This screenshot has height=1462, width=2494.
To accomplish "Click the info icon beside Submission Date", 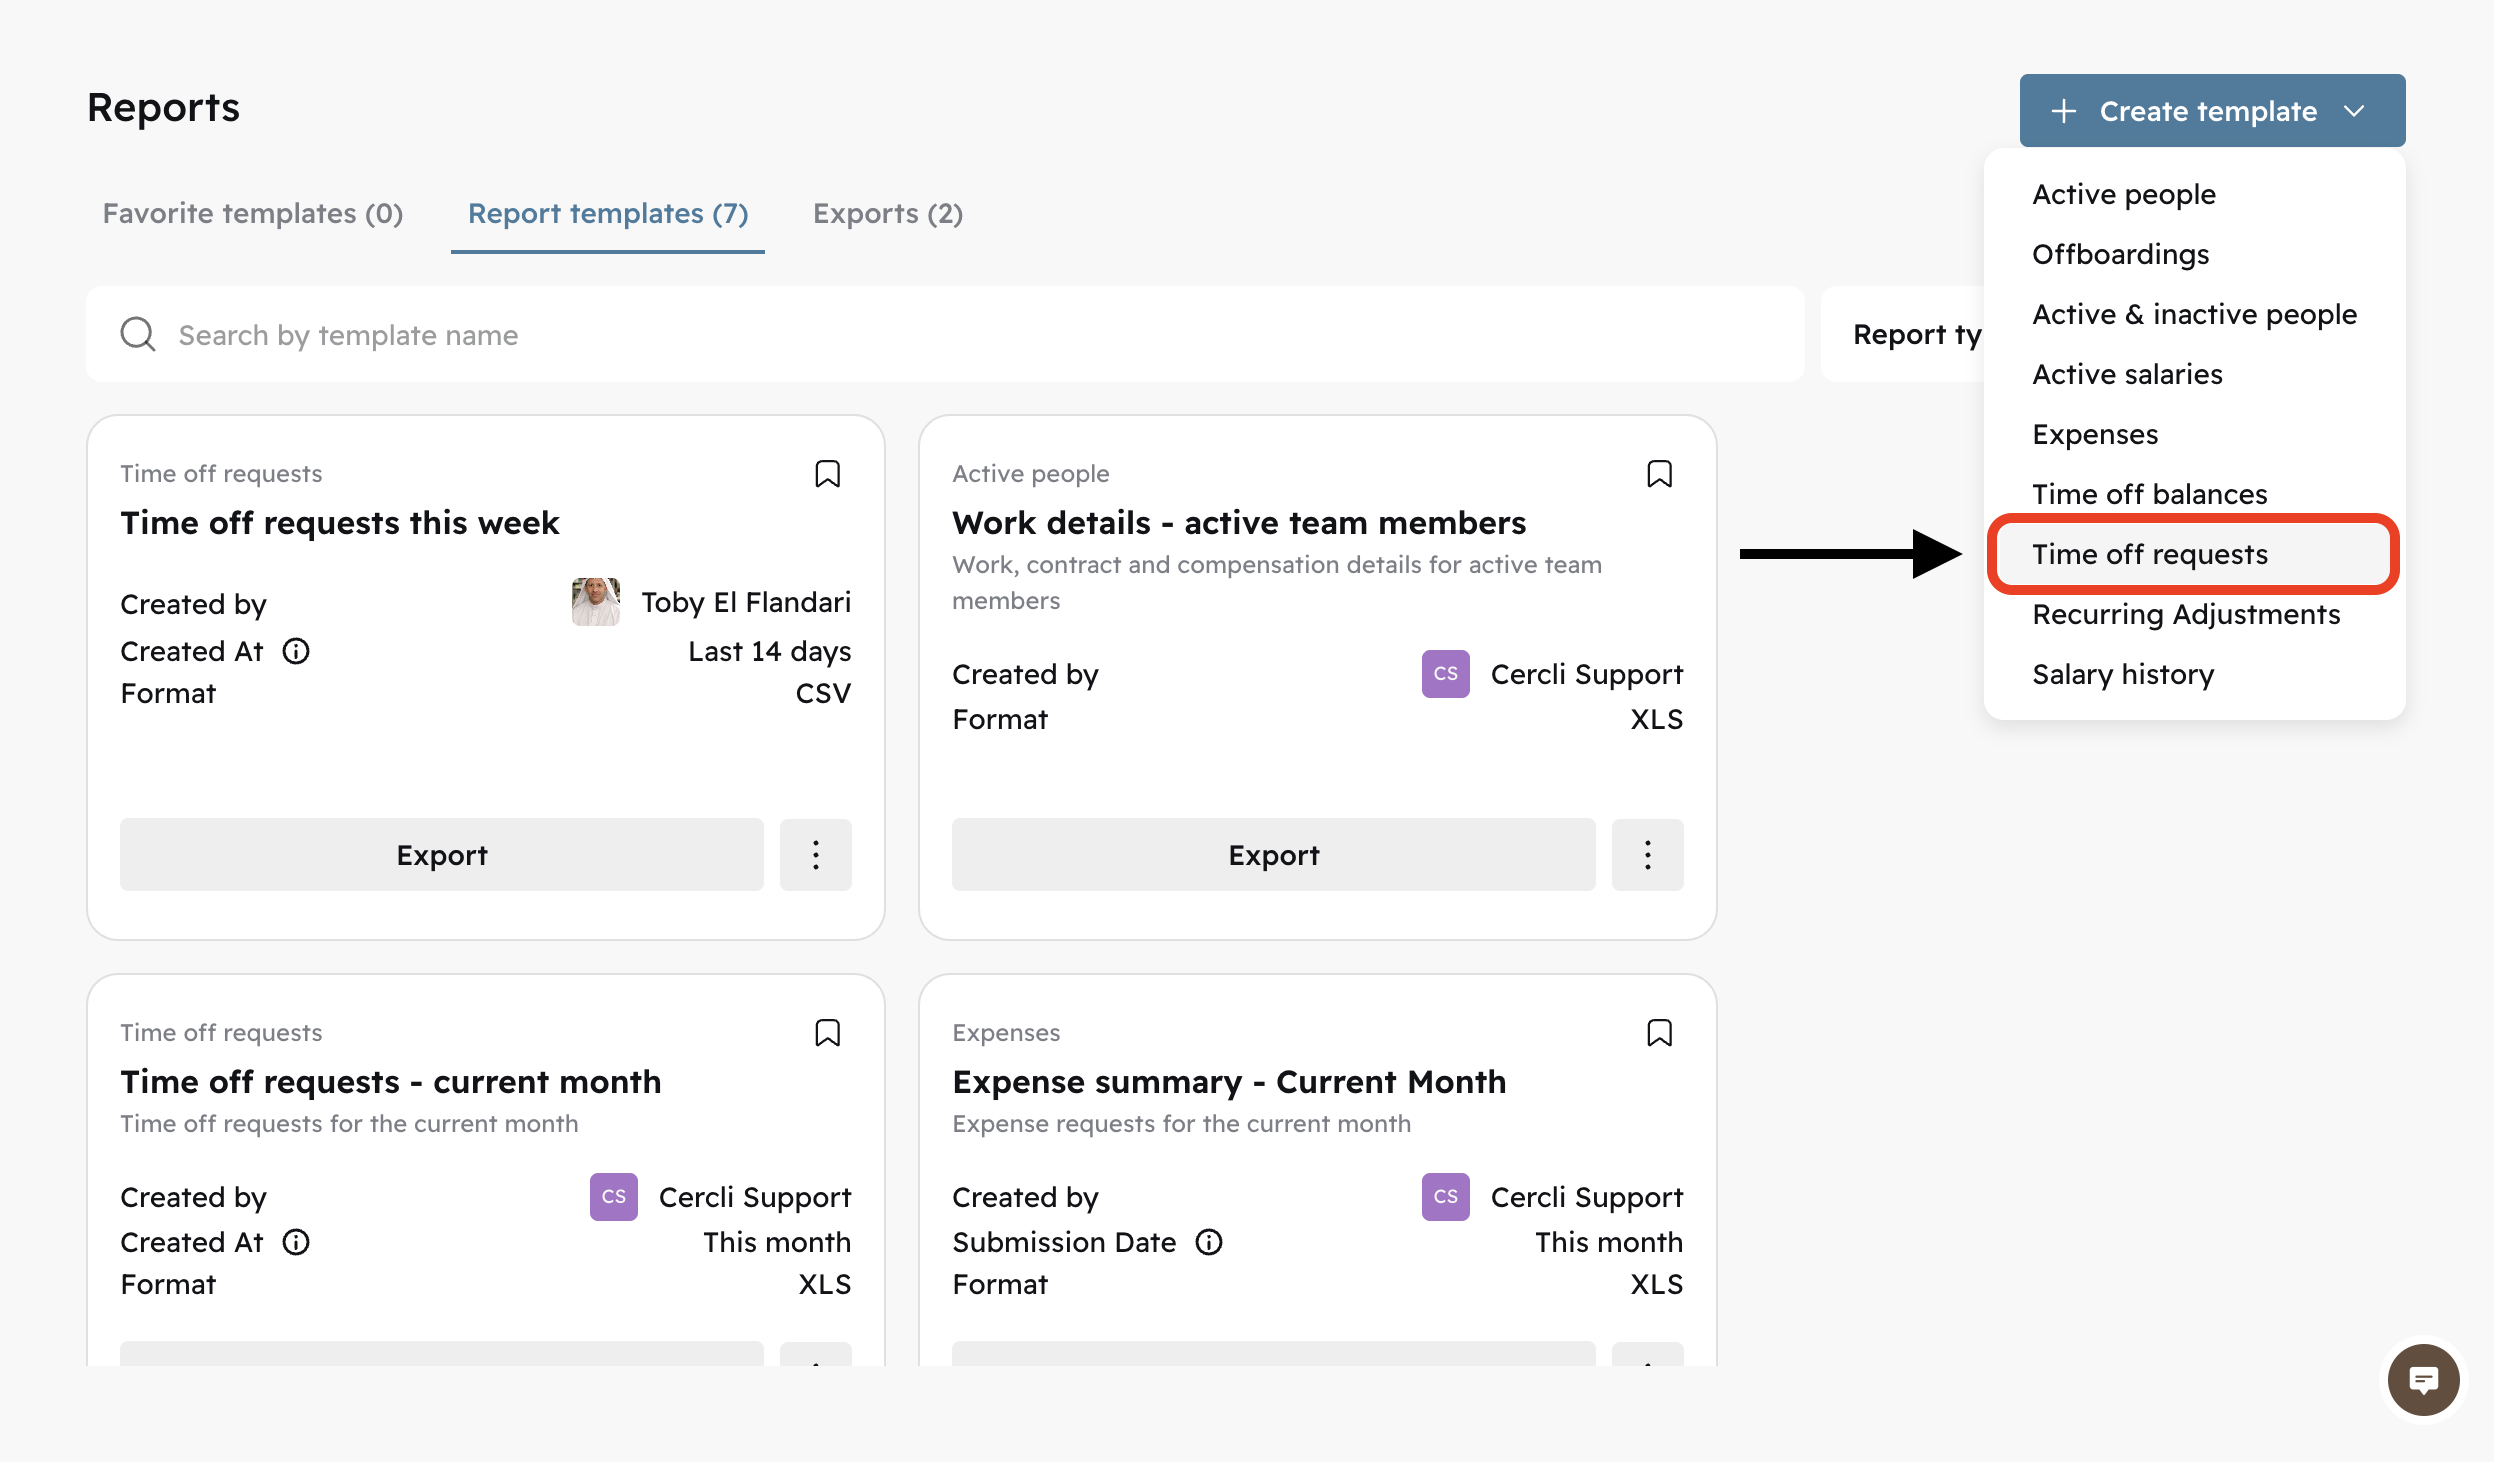I will click(x=1209, y=1242).
